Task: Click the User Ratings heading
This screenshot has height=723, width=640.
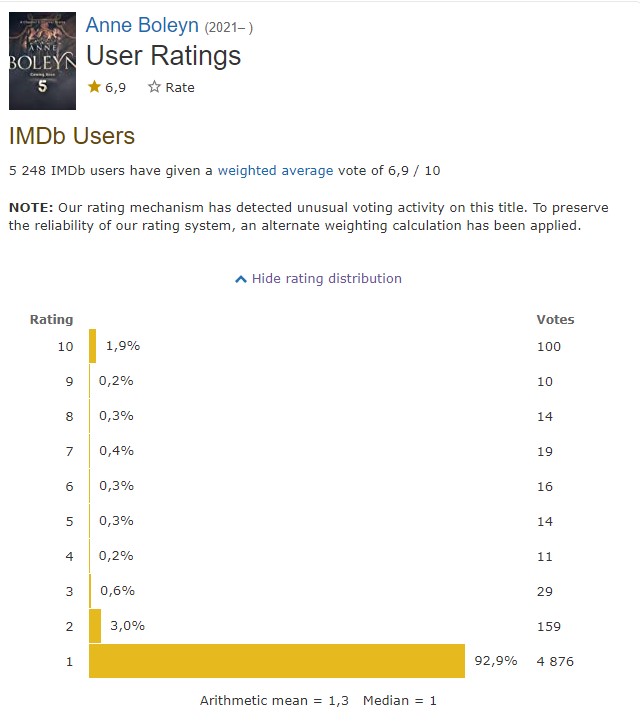Action: coord(163,56)
